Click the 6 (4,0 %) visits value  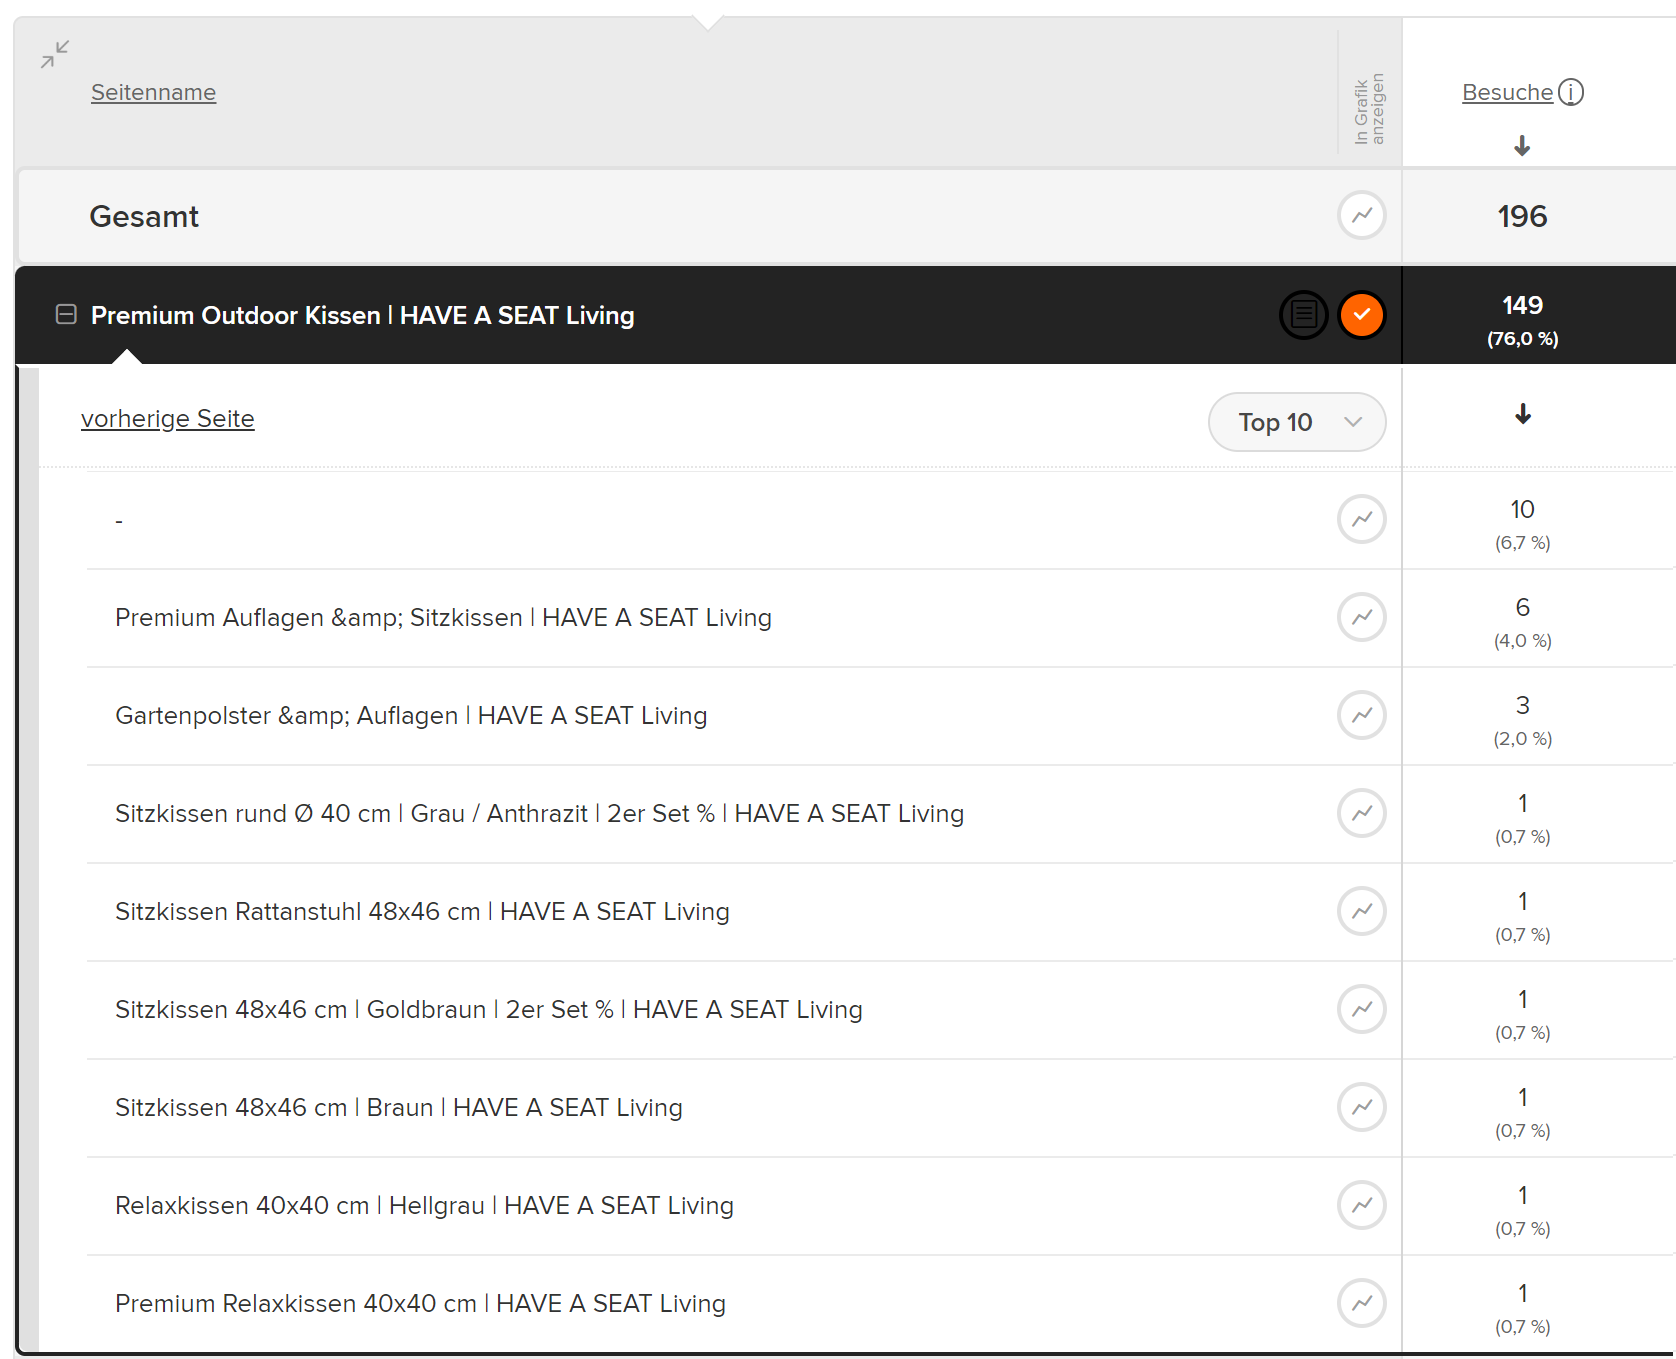1522,622
